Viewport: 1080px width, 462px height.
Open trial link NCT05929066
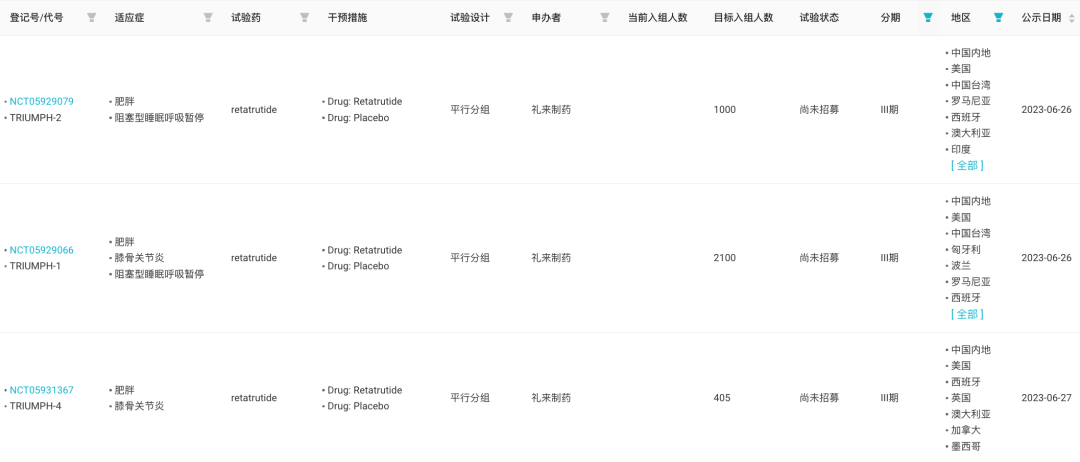pos(41,250)
